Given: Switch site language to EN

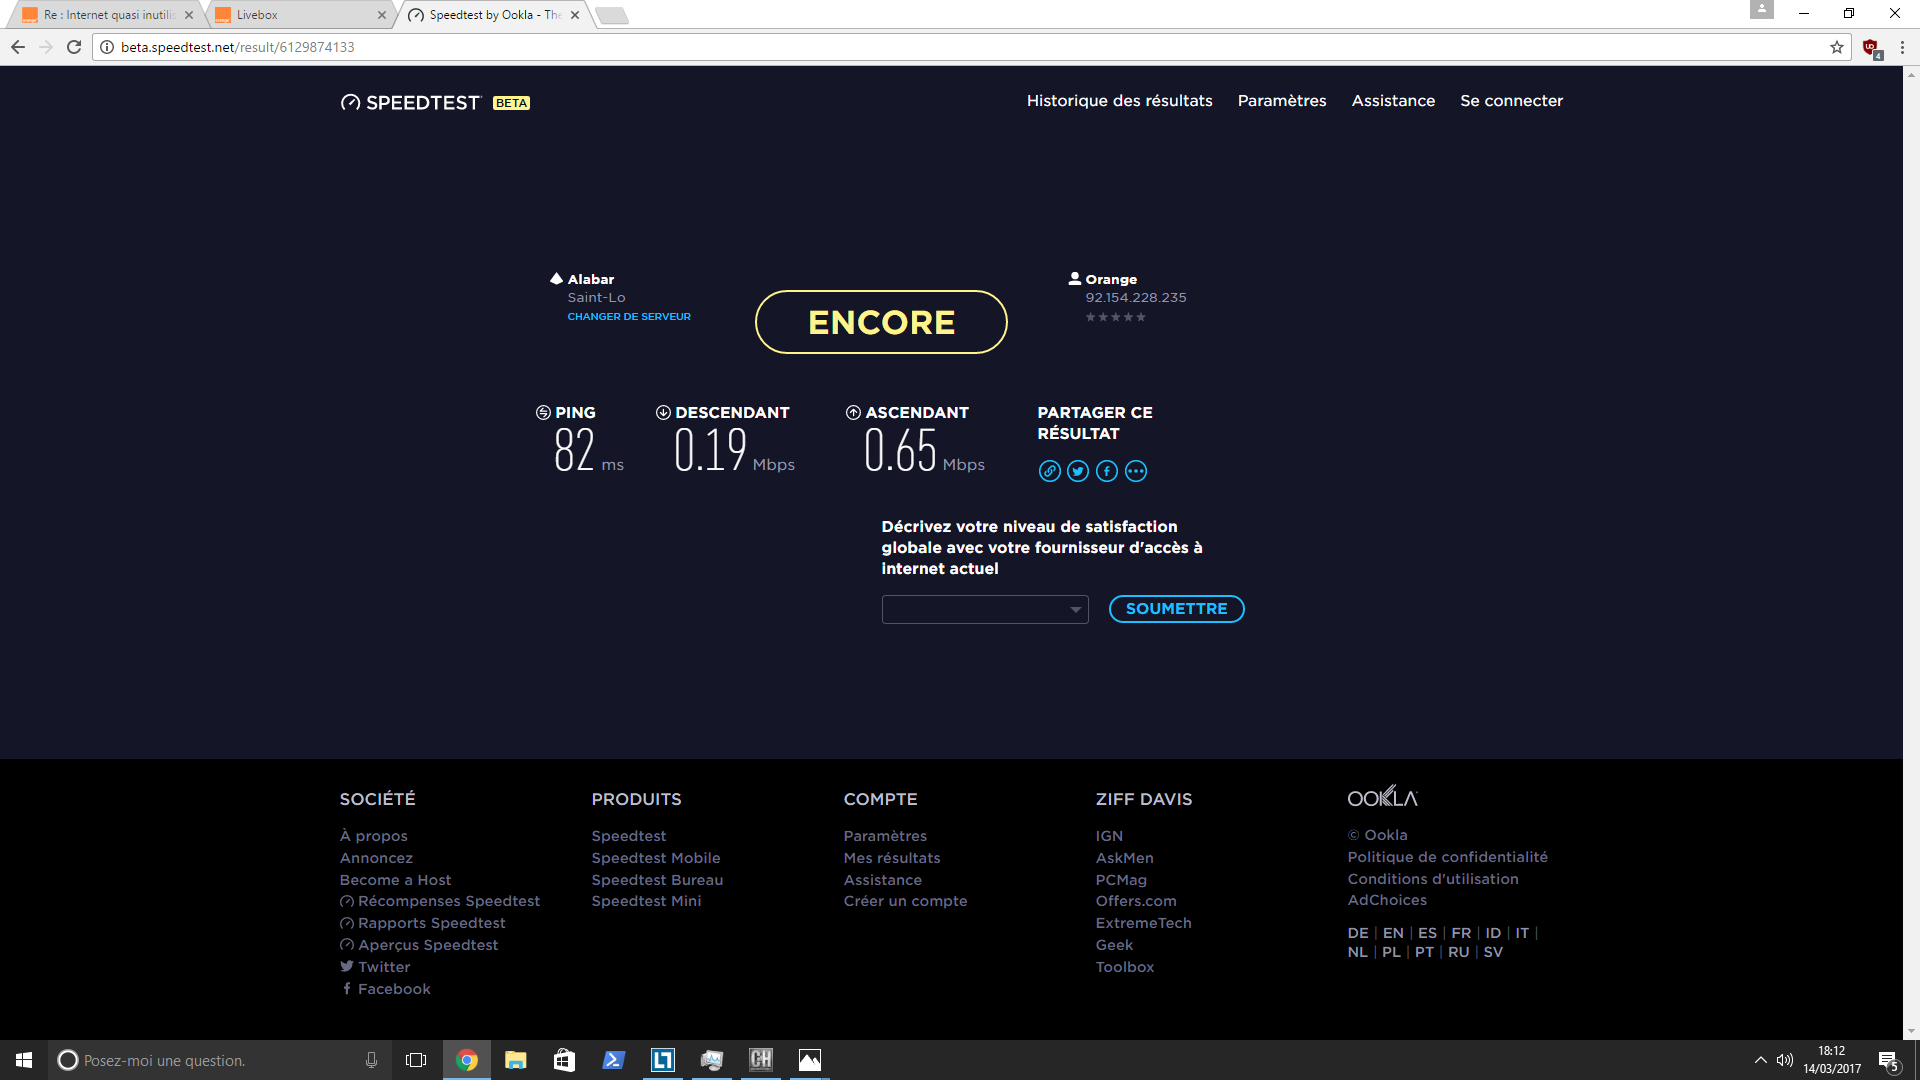Looking at the screenshot, I should [1392, 932].
